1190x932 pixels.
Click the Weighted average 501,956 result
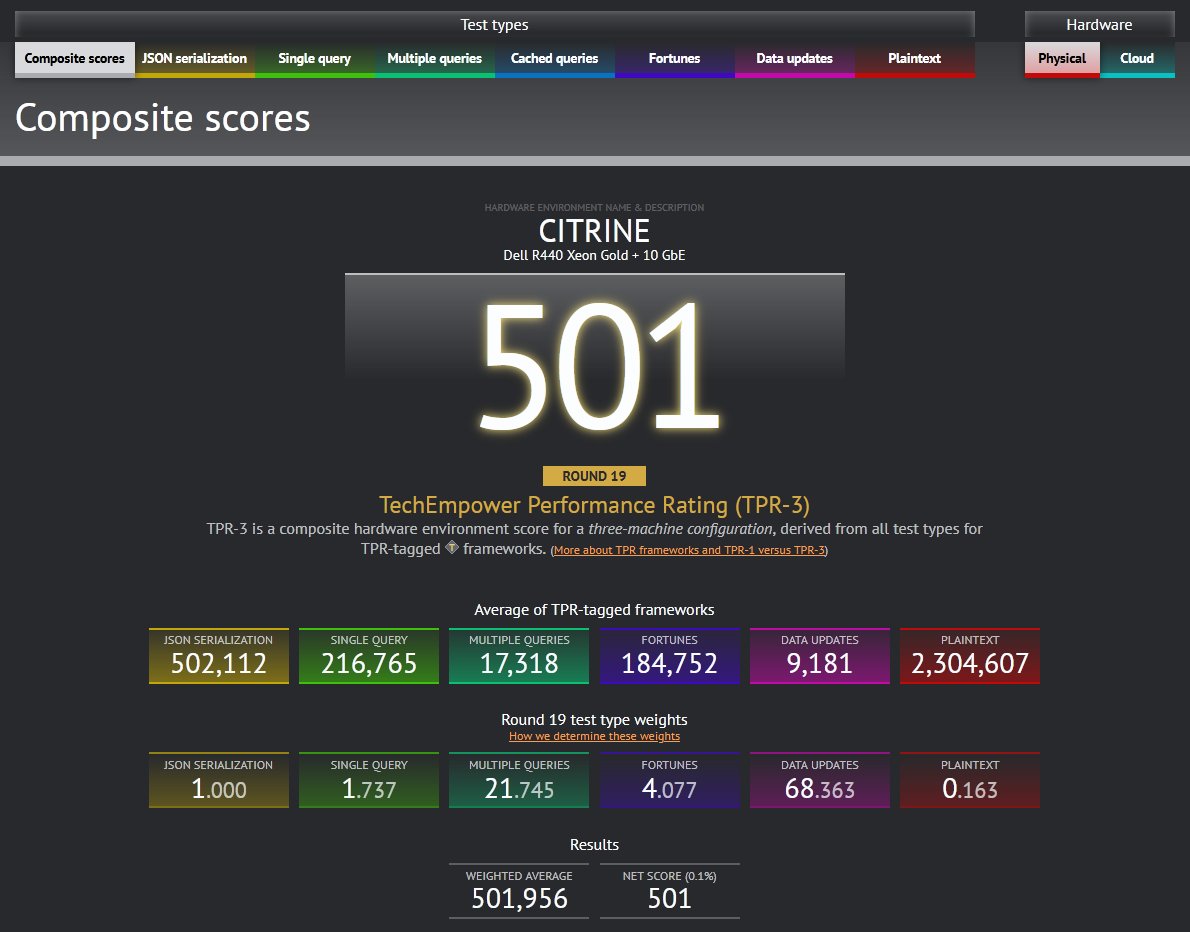(519, 891)
